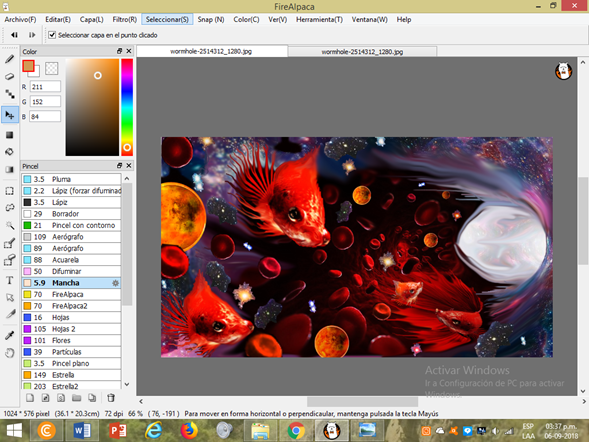This screenshot has height=442, width=589.
Task: Open Firefox from the taskbar
Action: pyautogui.click(x=189, y=430)
